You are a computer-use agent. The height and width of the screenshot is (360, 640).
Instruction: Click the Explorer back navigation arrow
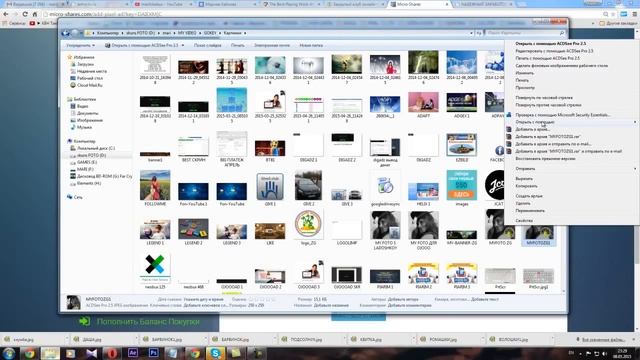tap(66, 33)
